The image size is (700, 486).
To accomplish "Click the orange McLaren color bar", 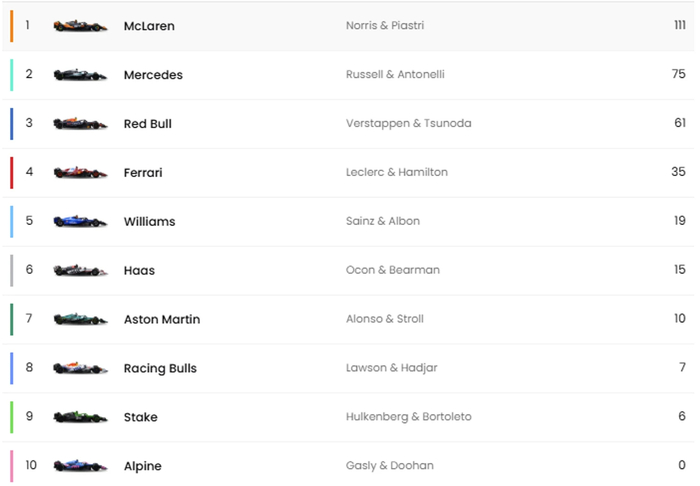I will 11,26.
